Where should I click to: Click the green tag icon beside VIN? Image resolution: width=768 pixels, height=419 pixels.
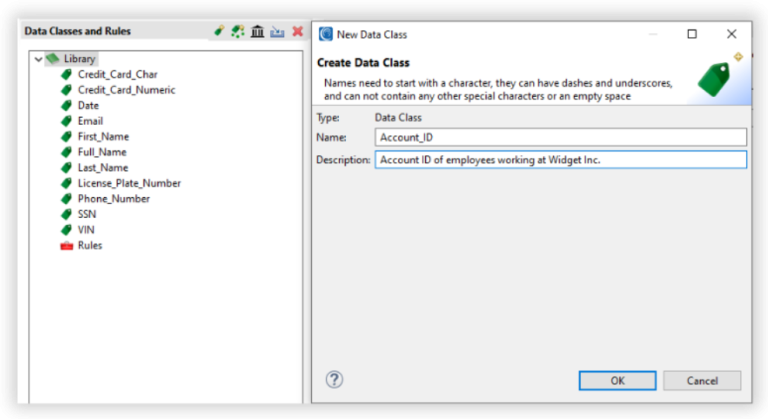click(x=66, y=230)
